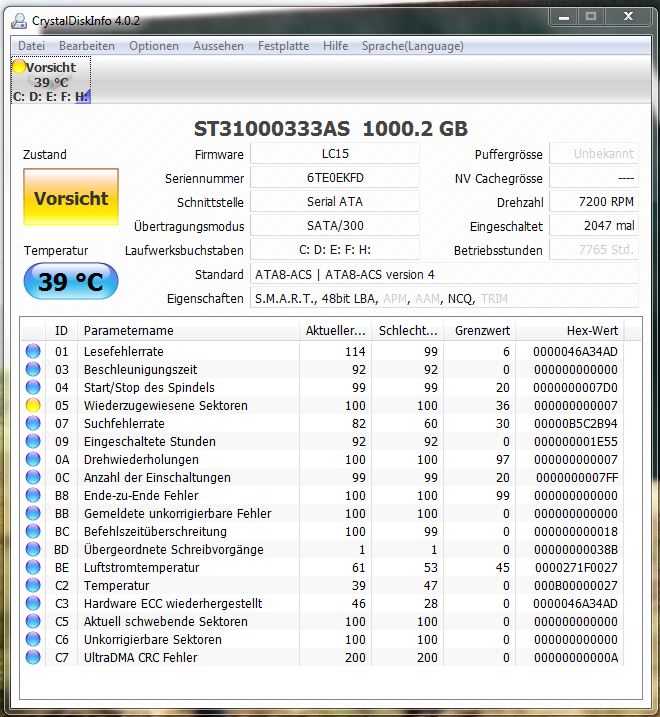Click the status icon for Luftstromtemperatur

(33, 567)
